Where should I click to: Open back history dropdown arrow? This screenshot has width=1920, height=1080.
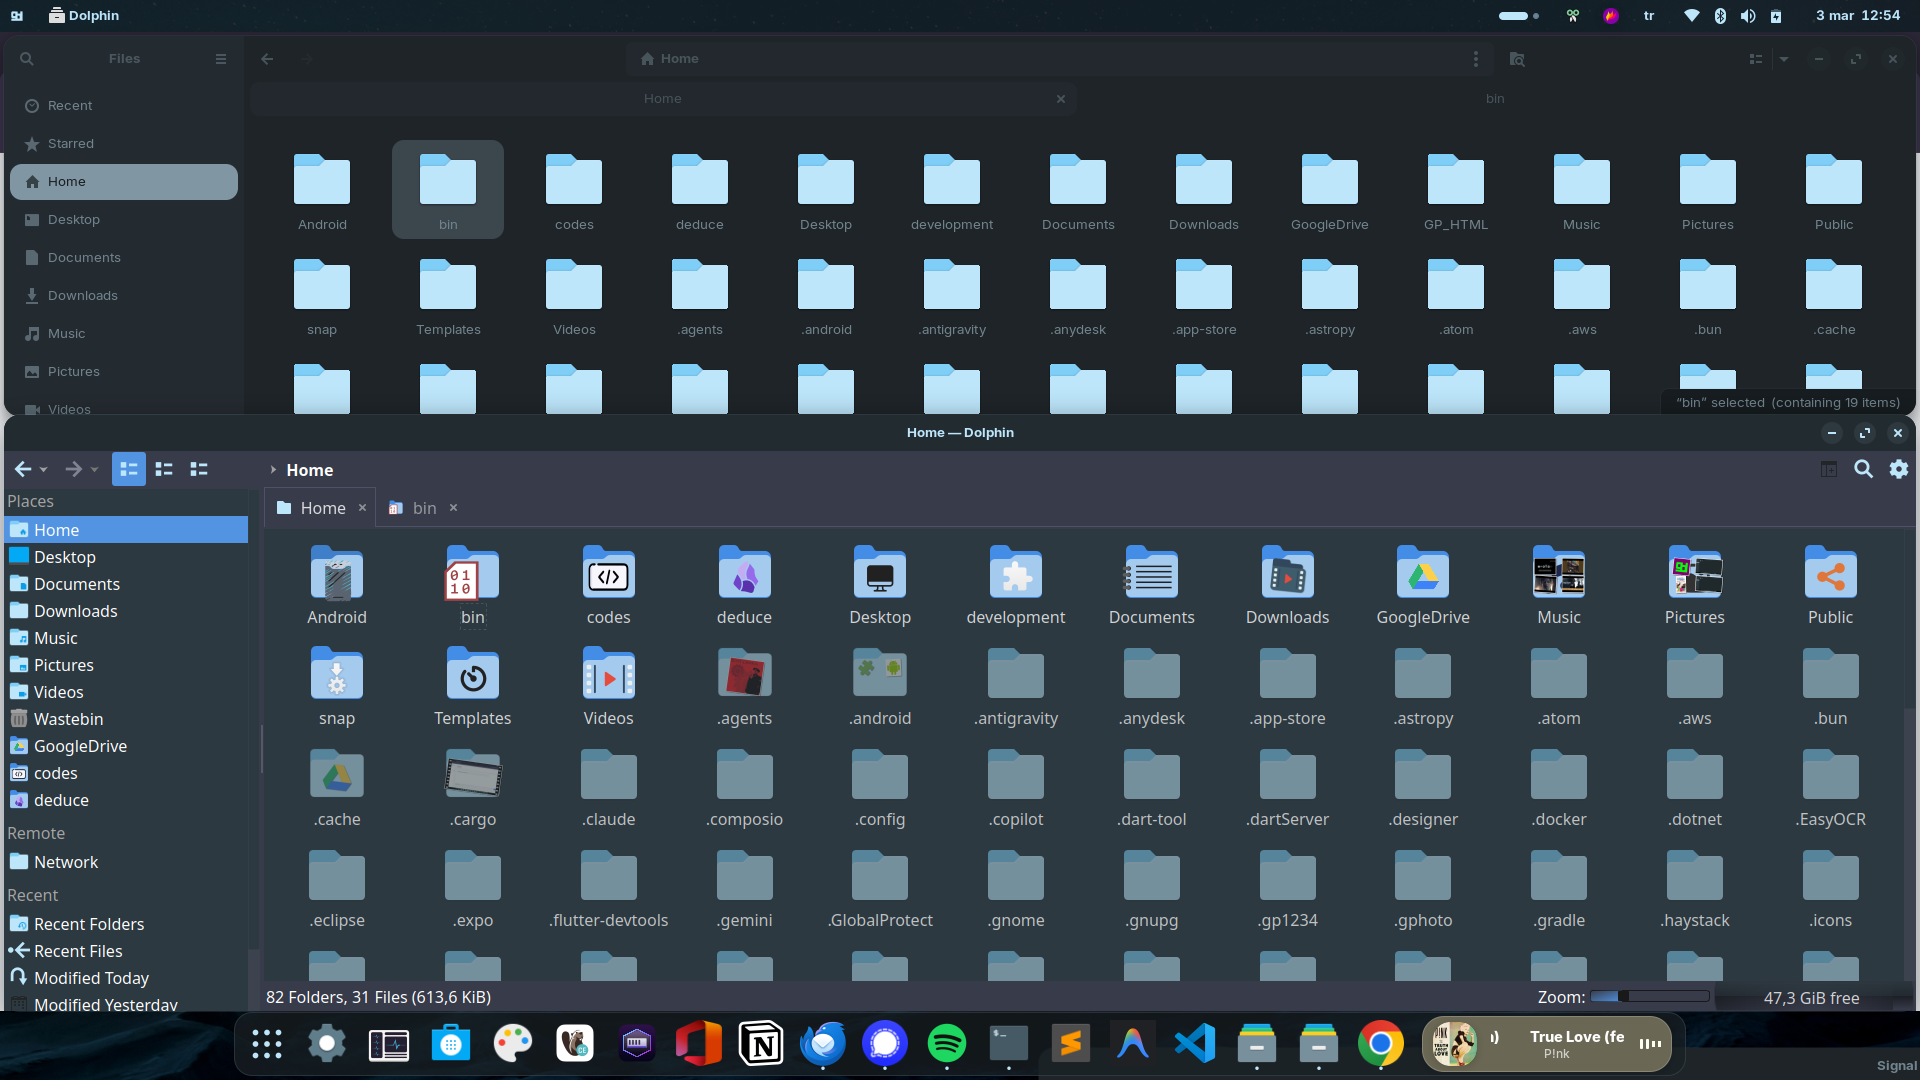point(44,470)
